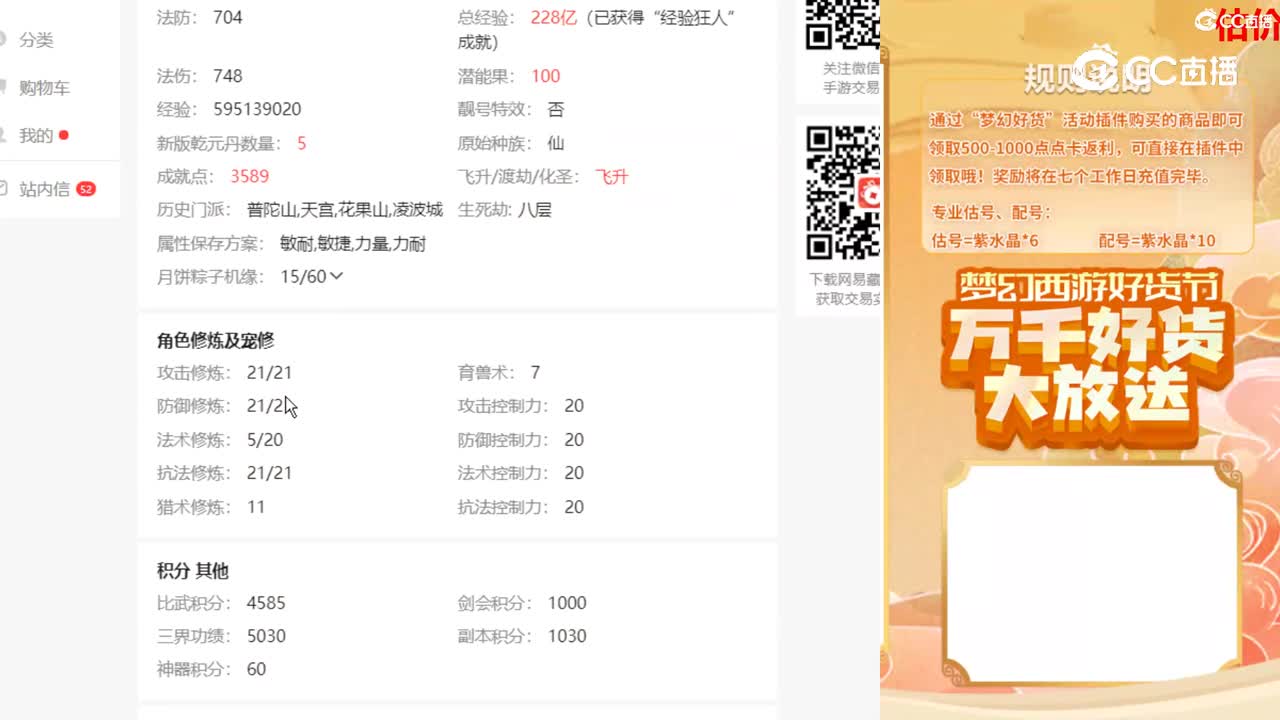Select 经验 value 595139020
1280x720 pixels.
coord(257,109)
